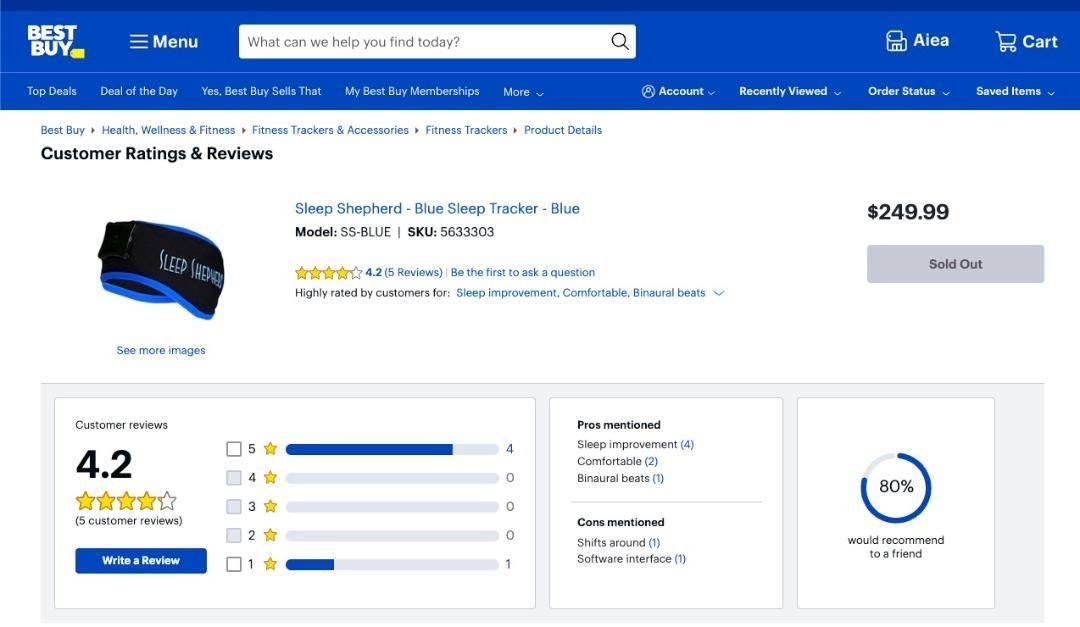Click the star icon in 3-star row
This screenshot has height=627, width=1080.
[271, 506]
